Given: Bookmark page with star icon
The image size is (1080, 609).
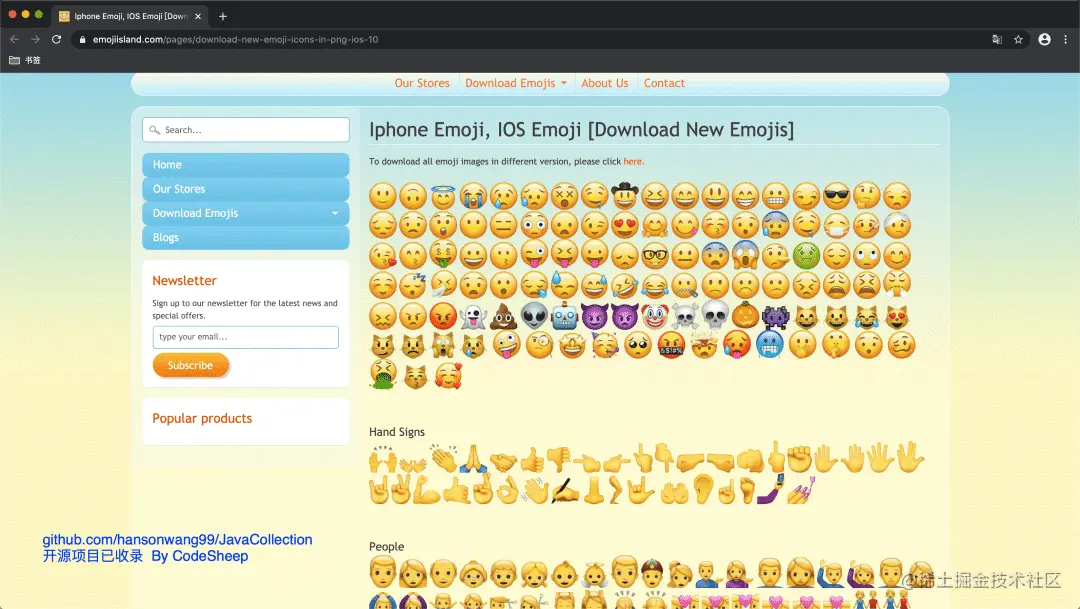Looking at the screenshot, I should (1018, 39).
